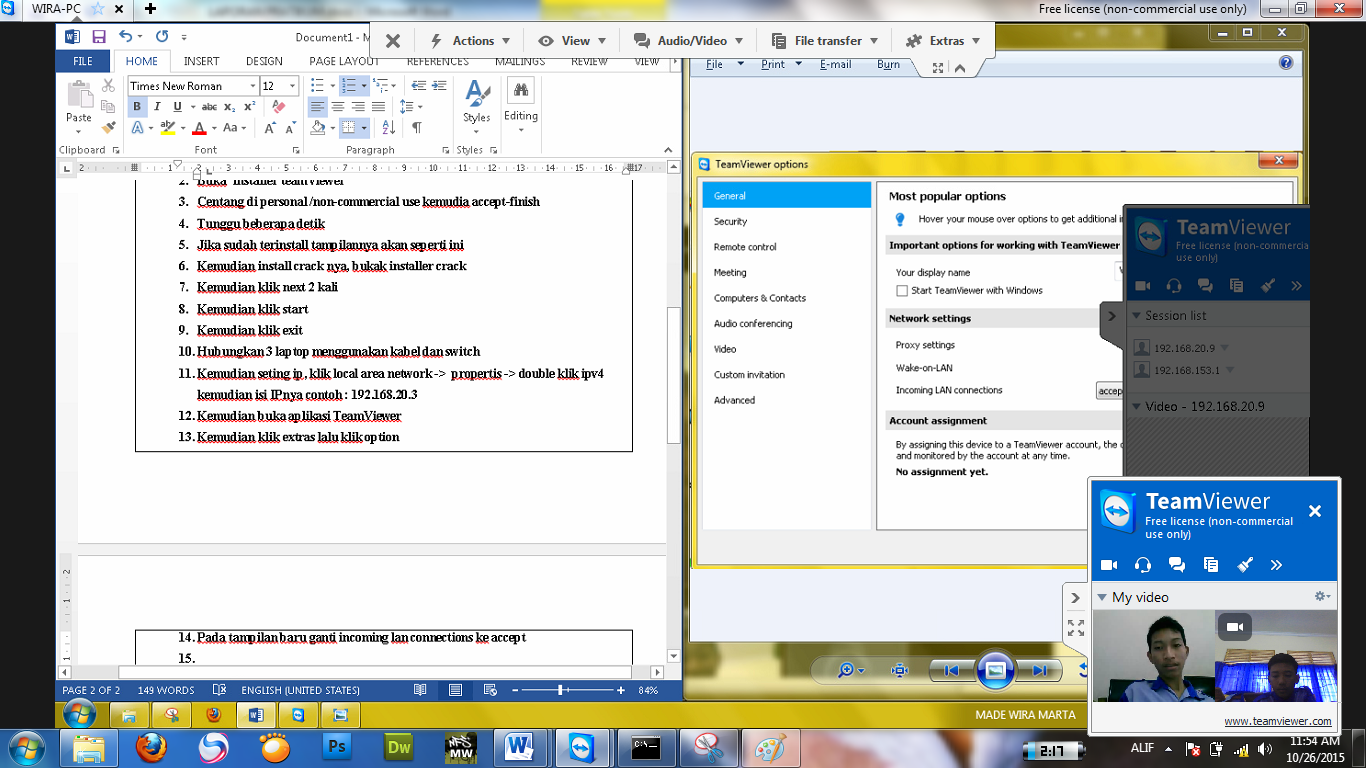Click the Redo icon in Word
The height and width of the screenshot is (768, 1366).
[162, 37]
